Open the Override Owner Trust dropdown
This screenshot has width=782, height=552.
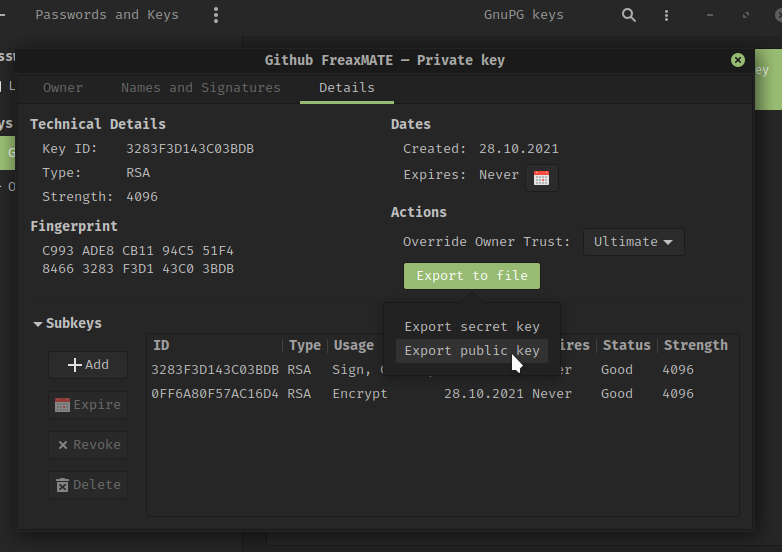click(633, 242)
